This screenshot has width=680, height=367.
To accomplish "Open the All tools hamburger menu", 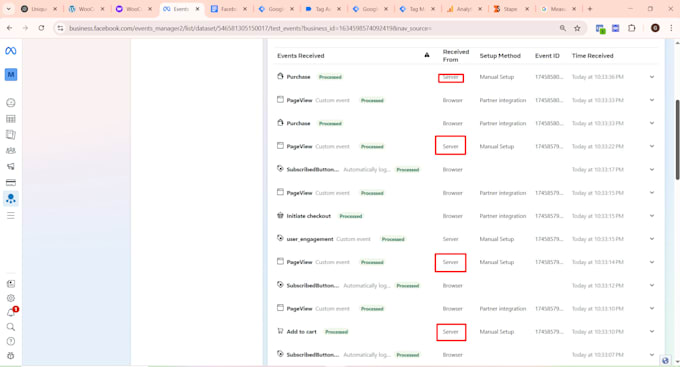I will point(11,216).
